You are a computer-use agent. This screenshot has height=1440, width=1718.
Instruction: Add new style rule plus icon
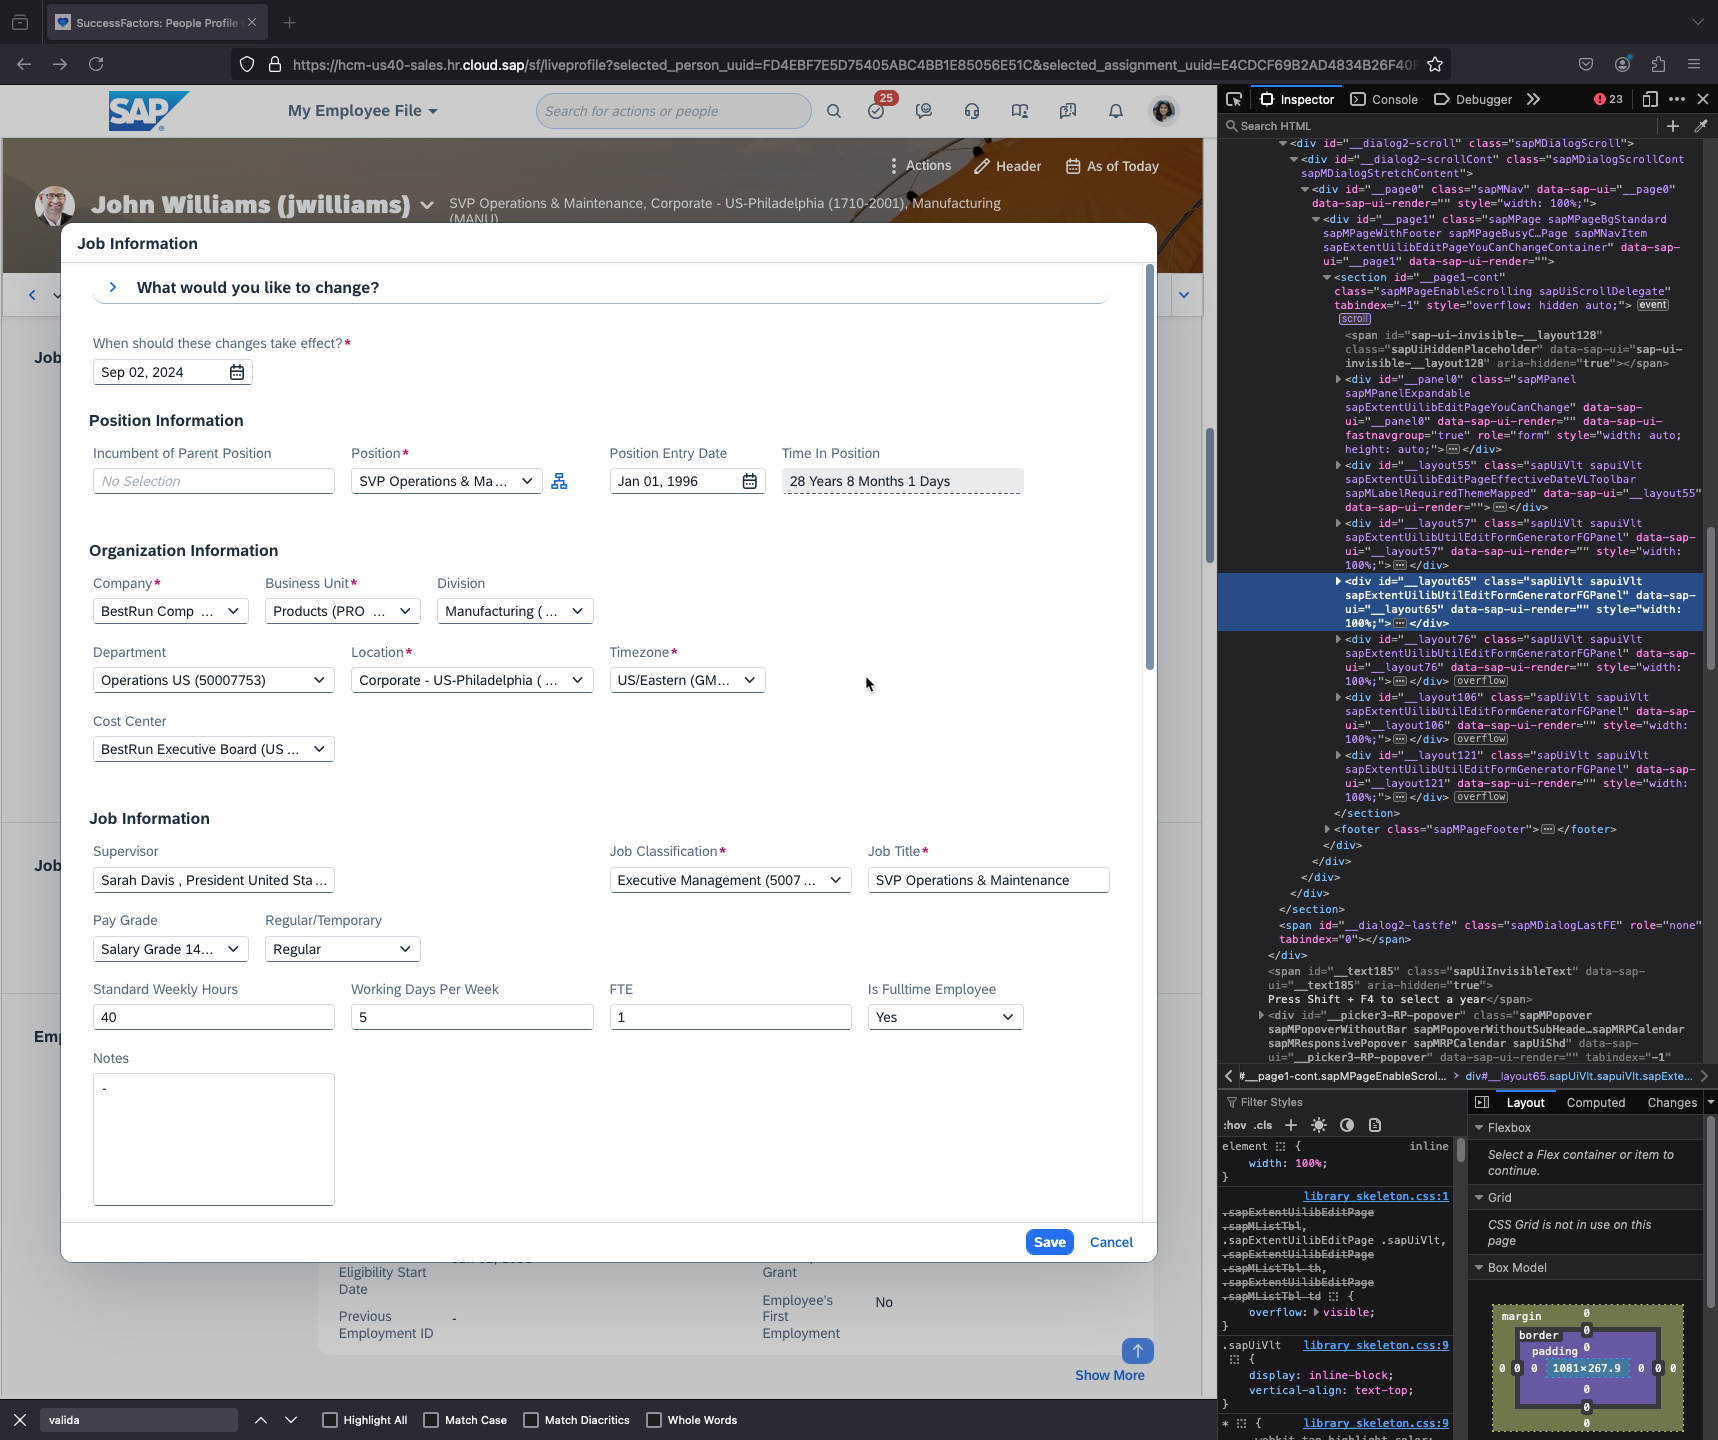pyautogui.click(x=1291, y=1125)
